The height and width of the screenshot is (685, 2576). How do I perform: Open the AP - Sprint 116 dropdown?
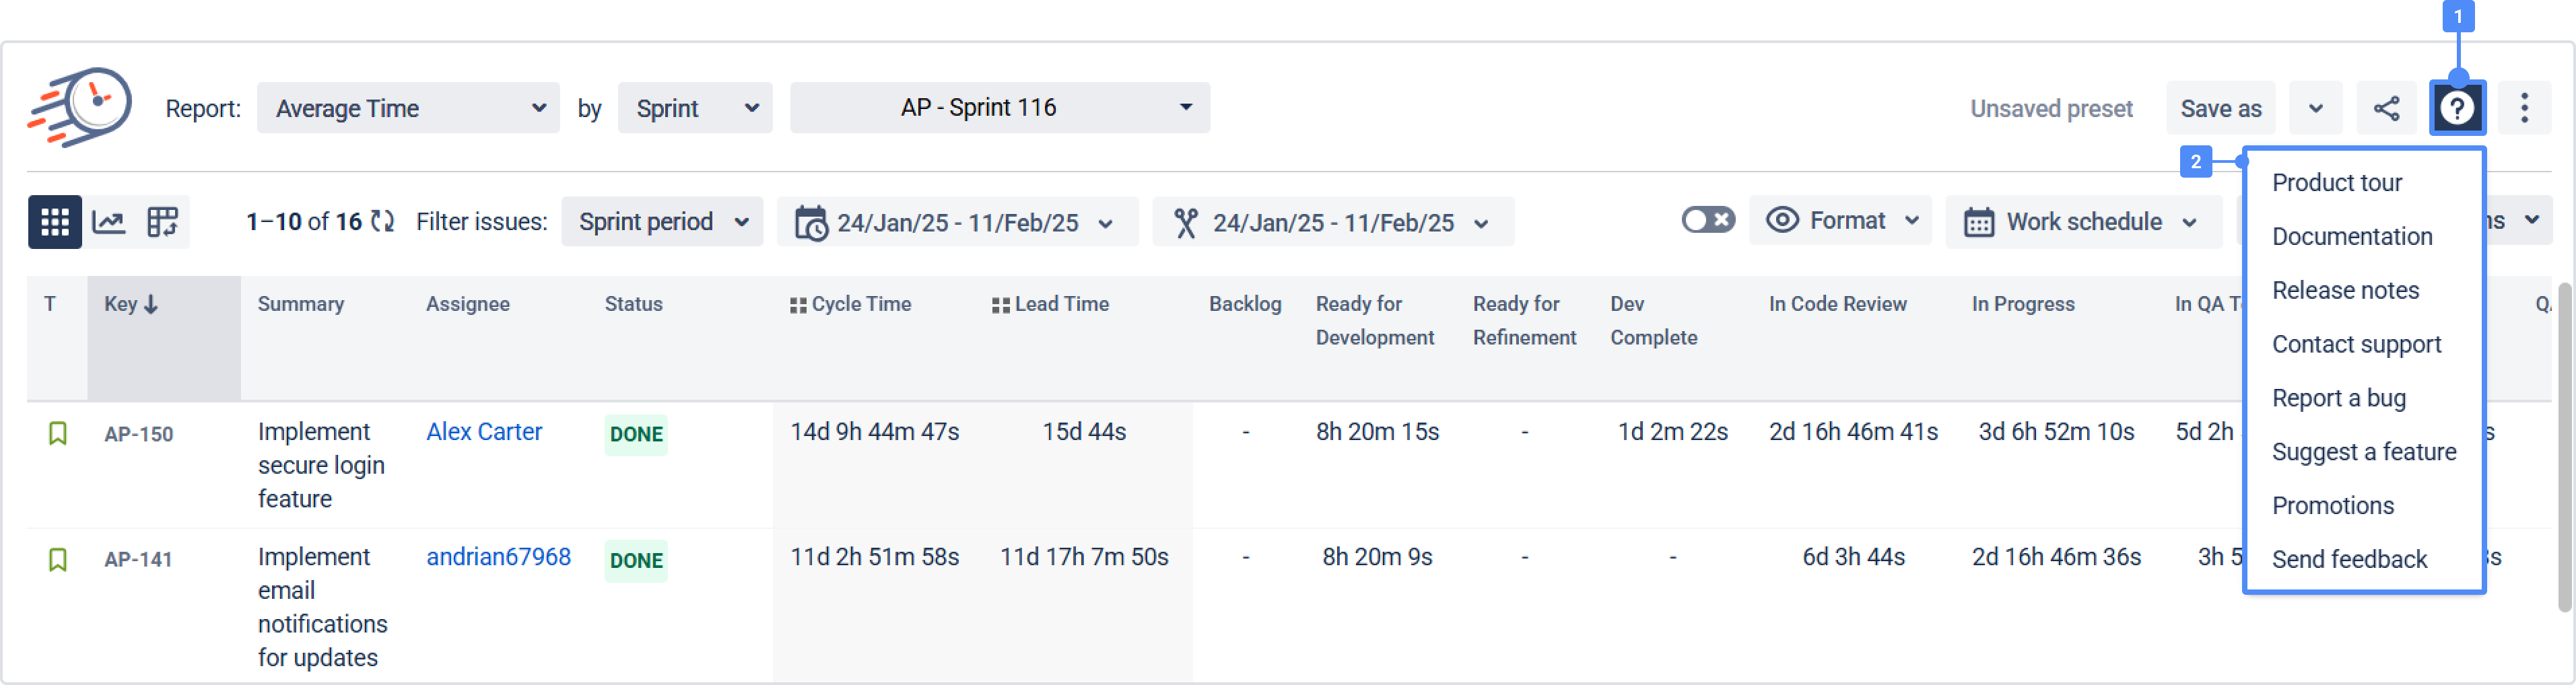999,108
